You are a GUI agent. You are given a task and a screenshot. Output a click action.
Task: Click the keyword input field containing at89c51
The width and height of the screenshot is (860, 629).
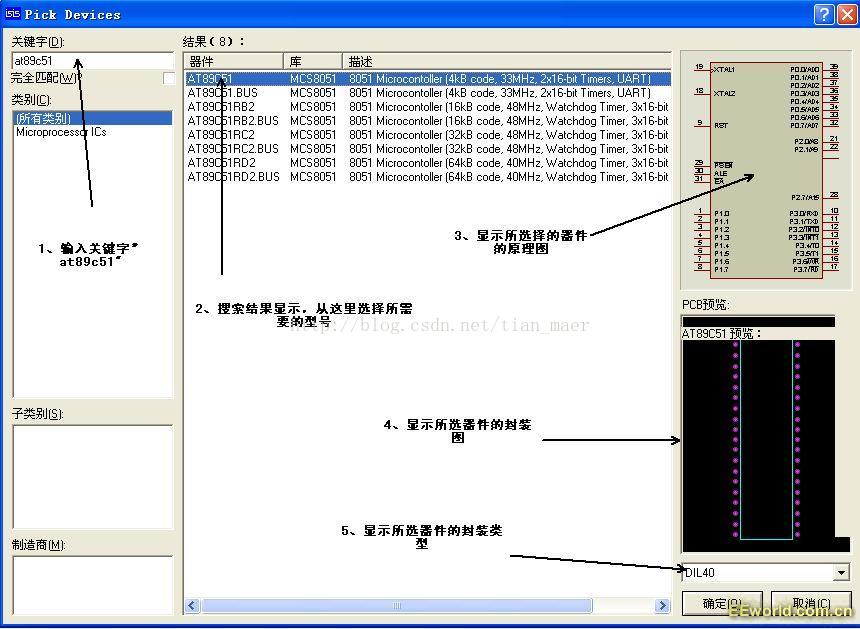pos(92,60)
